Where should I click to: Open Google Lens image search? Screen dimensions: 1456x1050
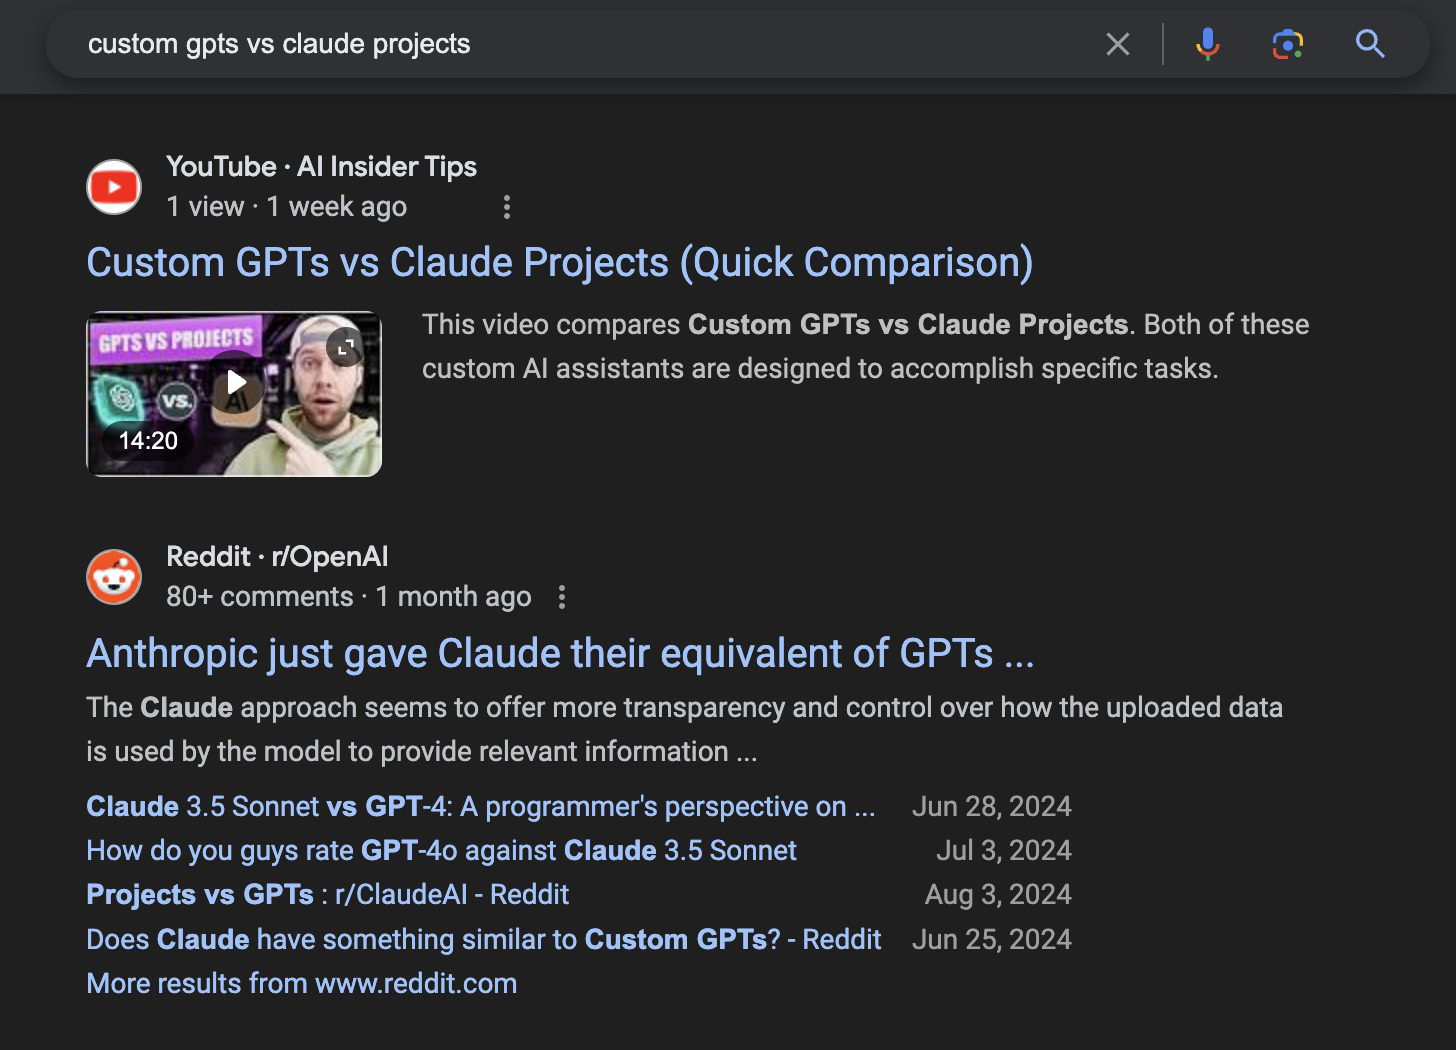pyautogui.click(x=1287, y=44)
